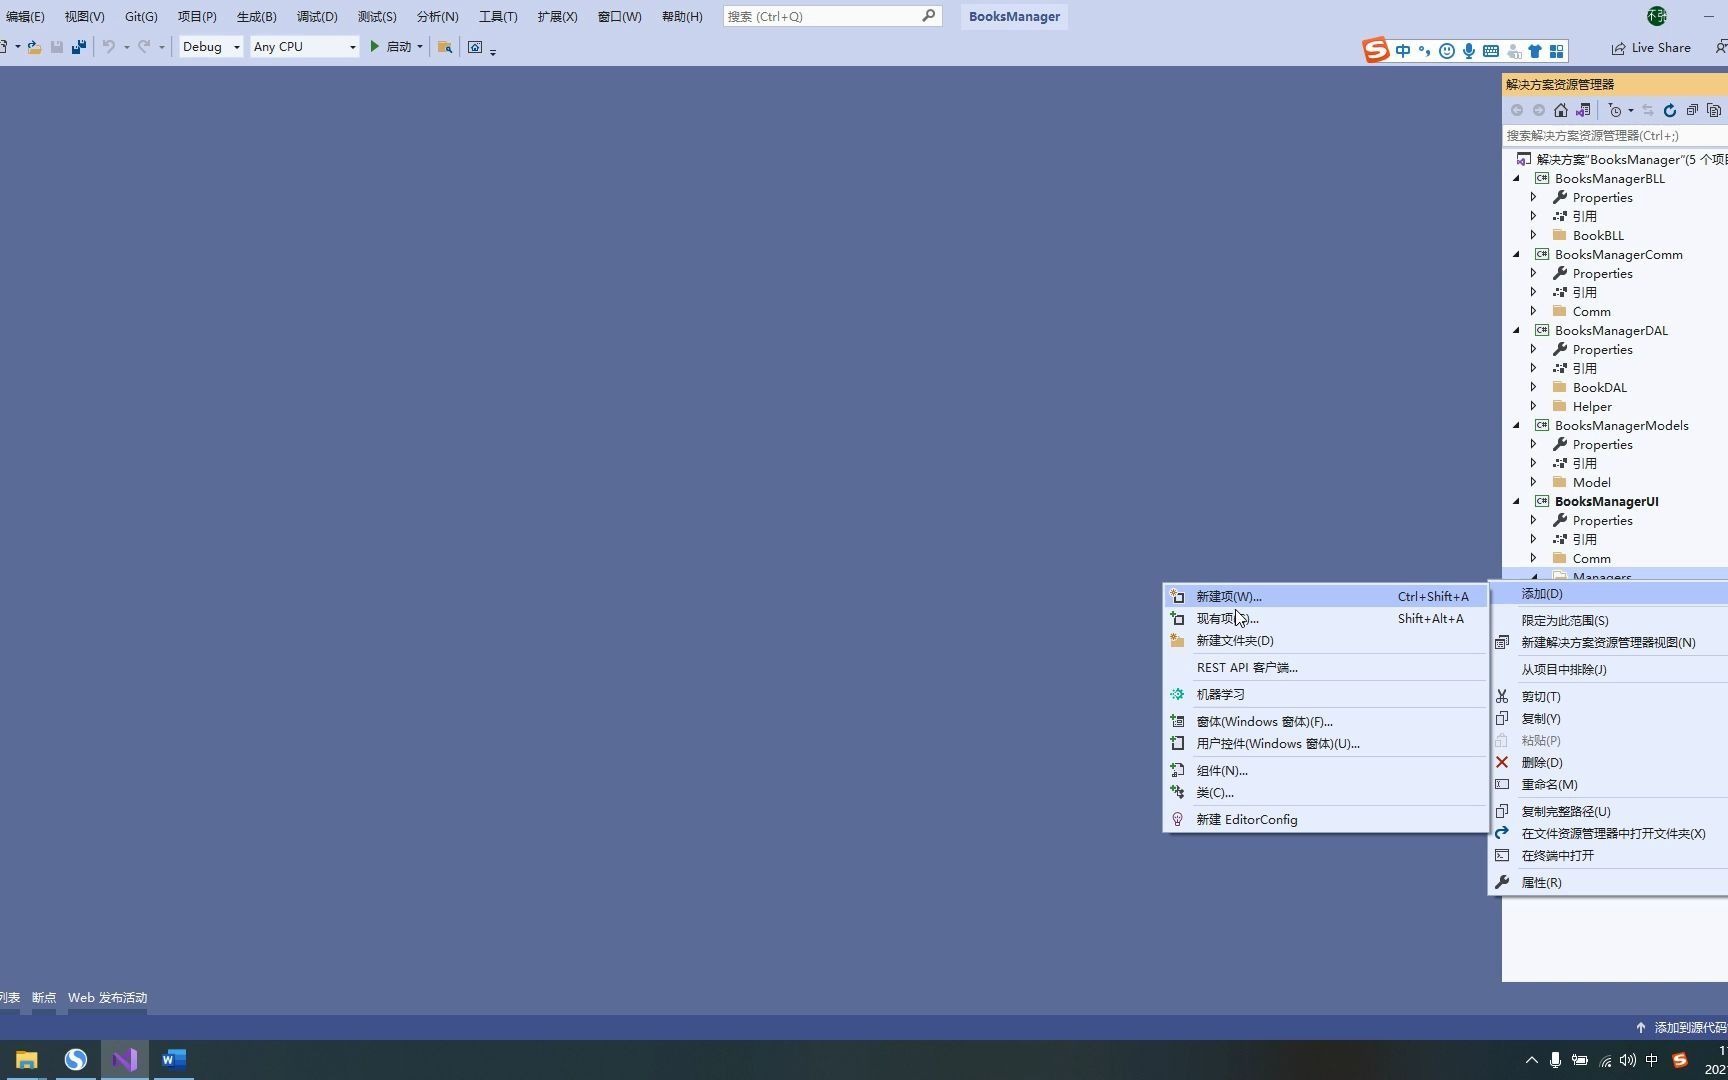
Task: Expand the Helper folder
Action: tap(1534, 406)
